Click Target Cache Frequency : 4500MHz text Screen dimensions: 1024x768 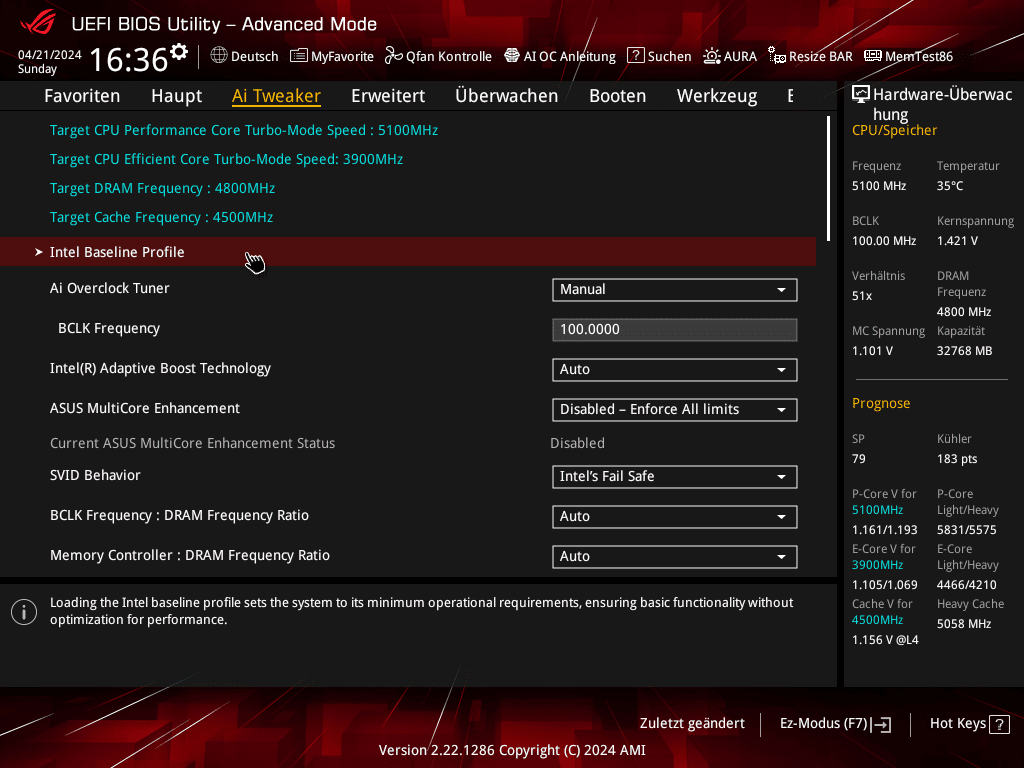click(x=161, y=217)
